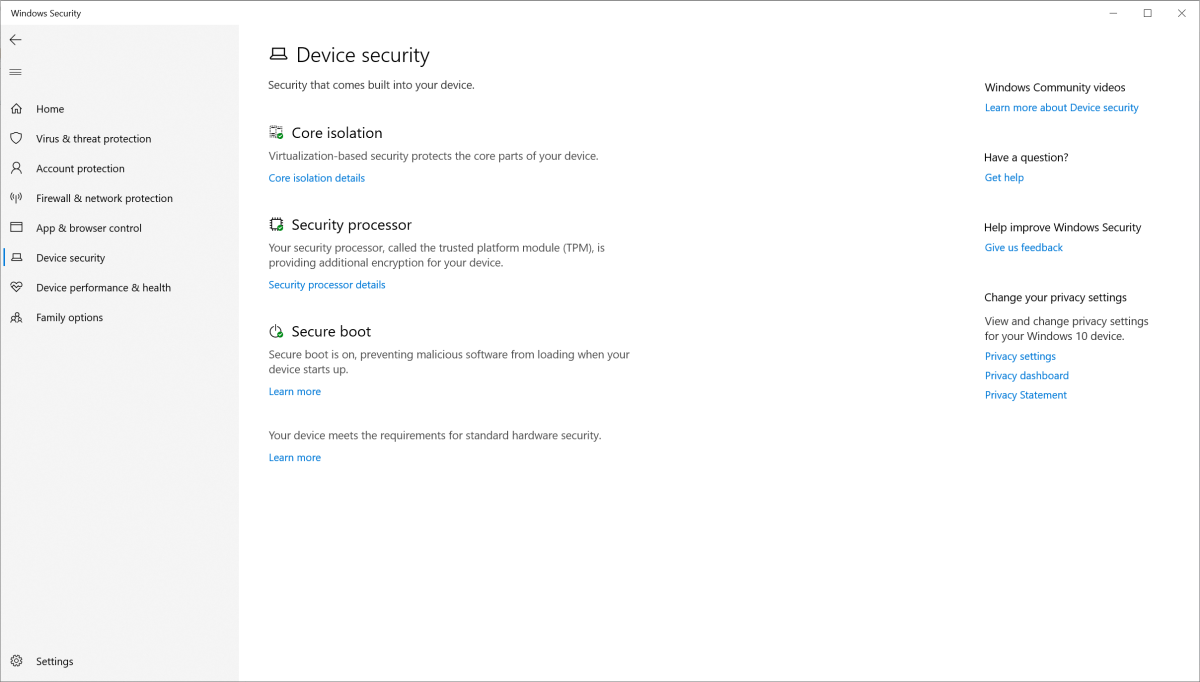Click the Core isolation processor icon
Viewport: 1200px width, 682px height.
[x=276, y=131]
